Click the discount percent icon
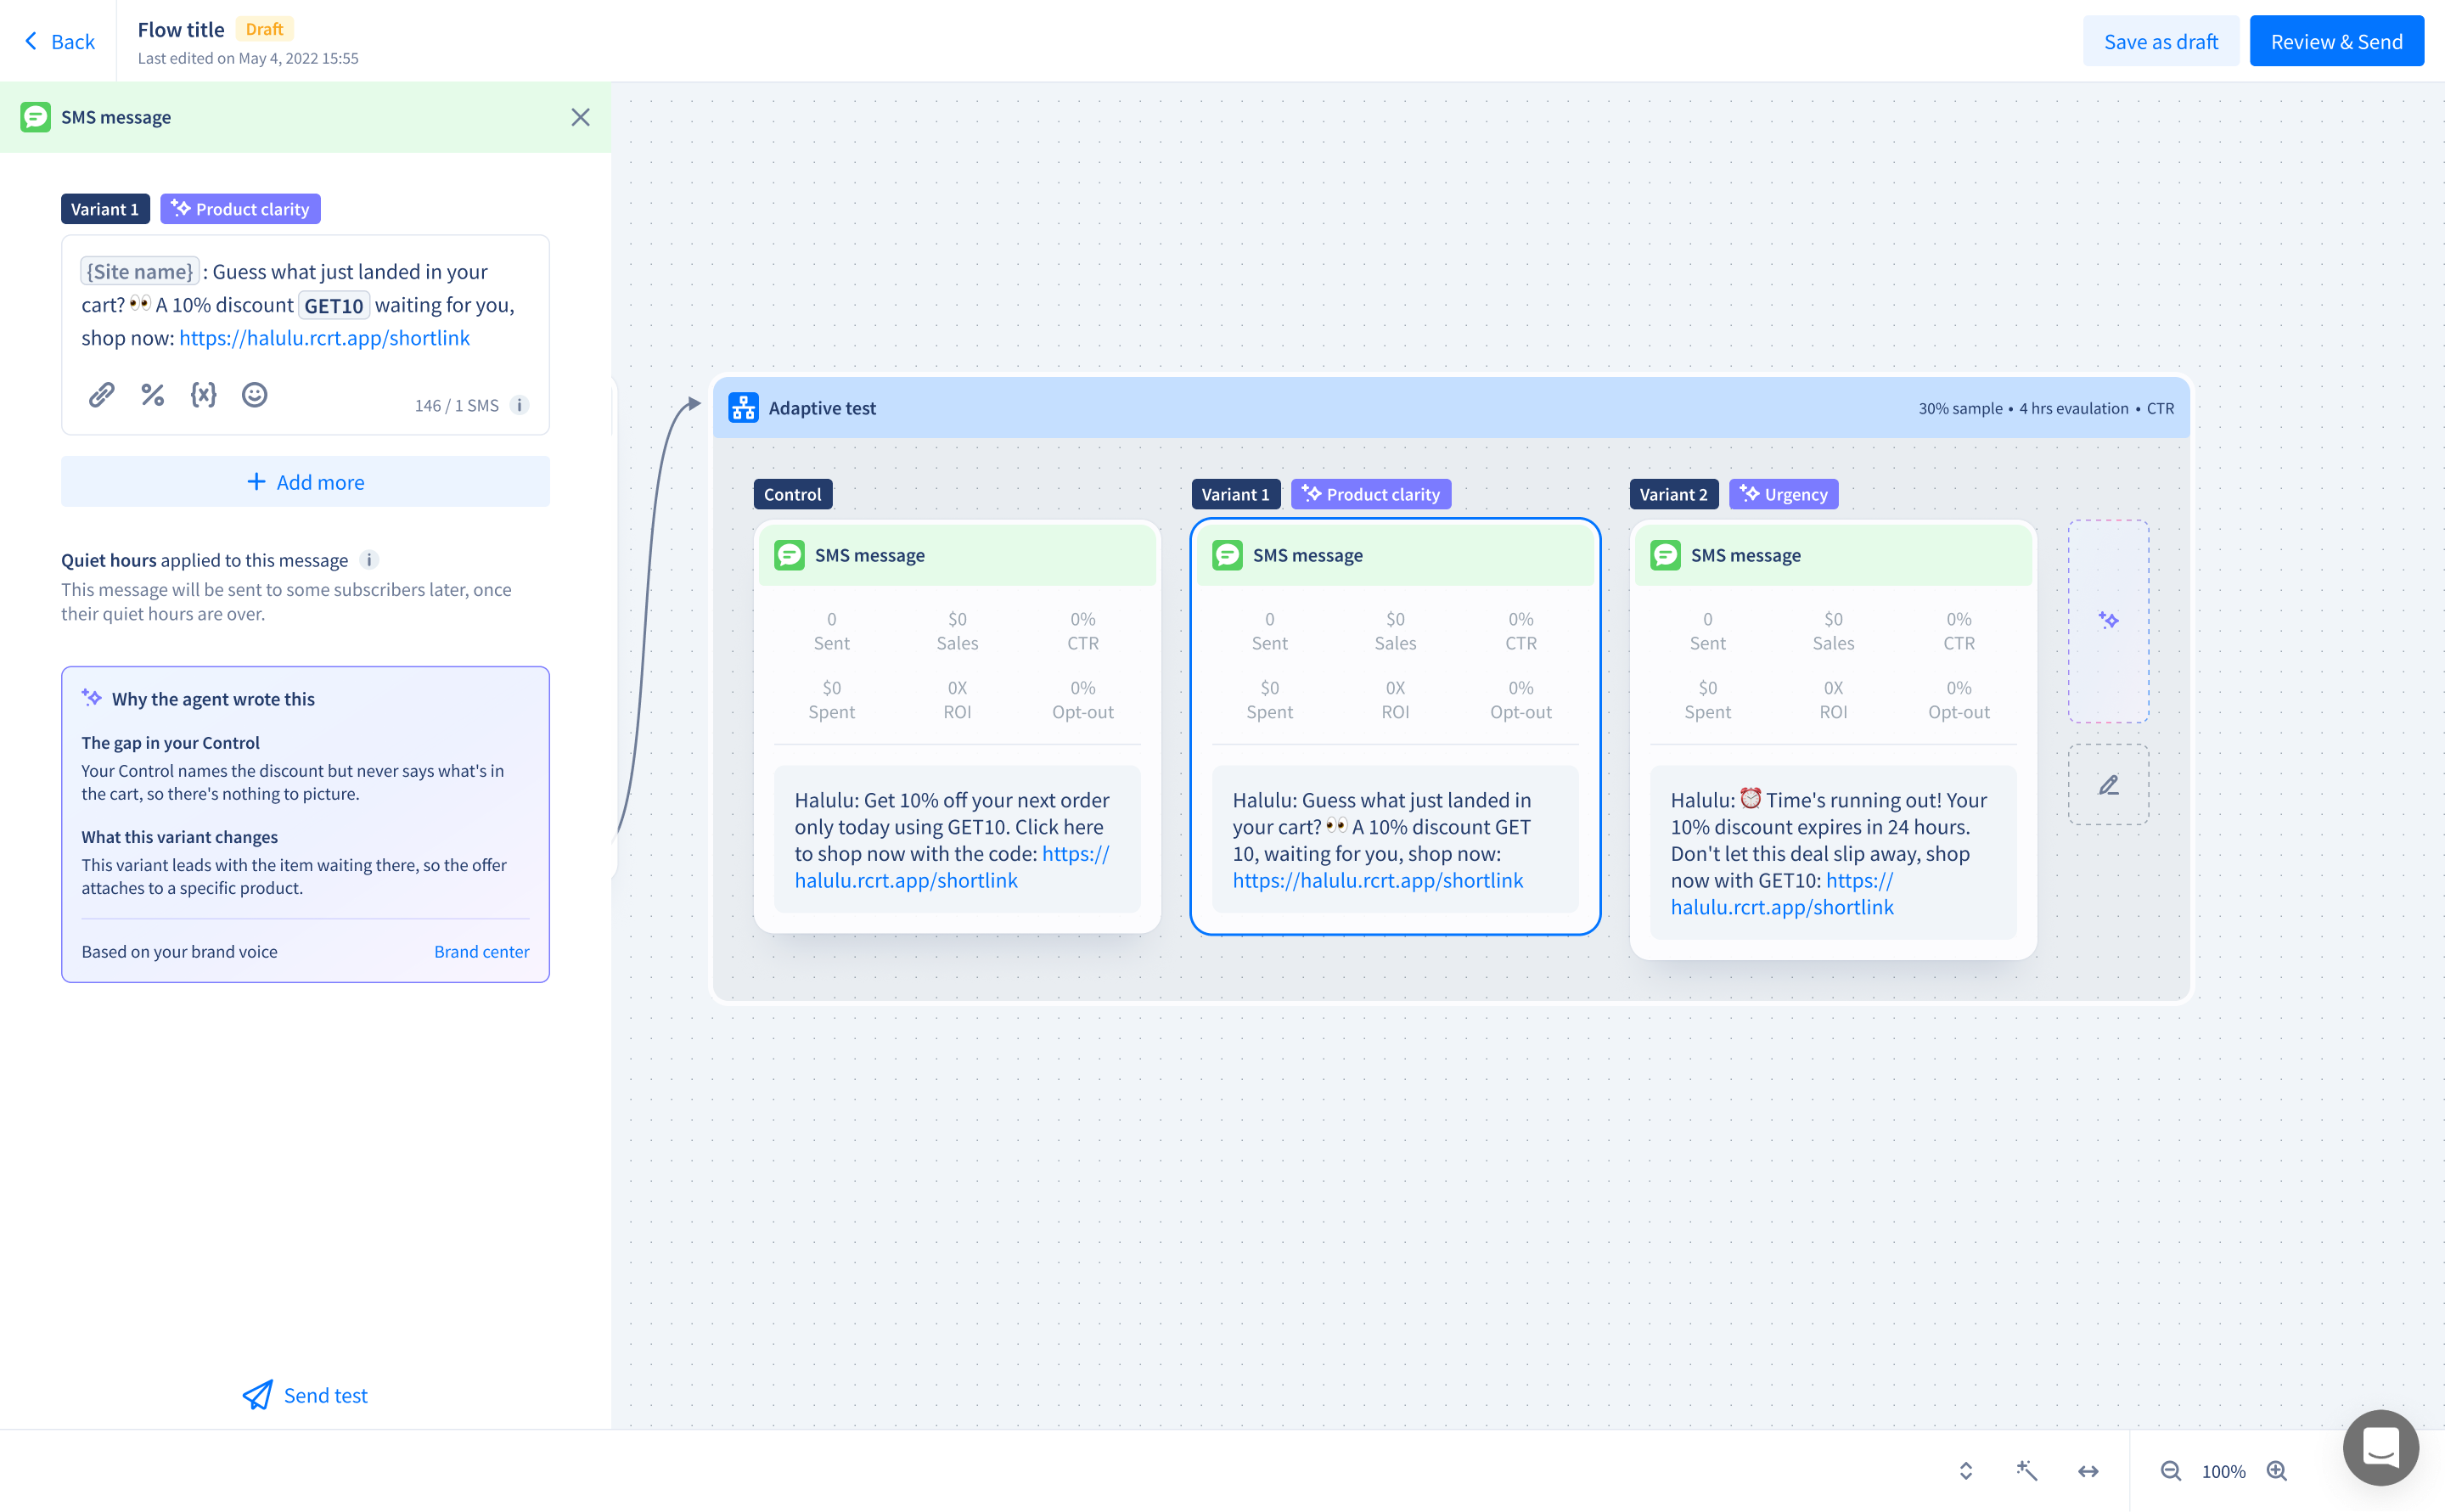The image size is (2445, 1512). click(x=152, y=395)
